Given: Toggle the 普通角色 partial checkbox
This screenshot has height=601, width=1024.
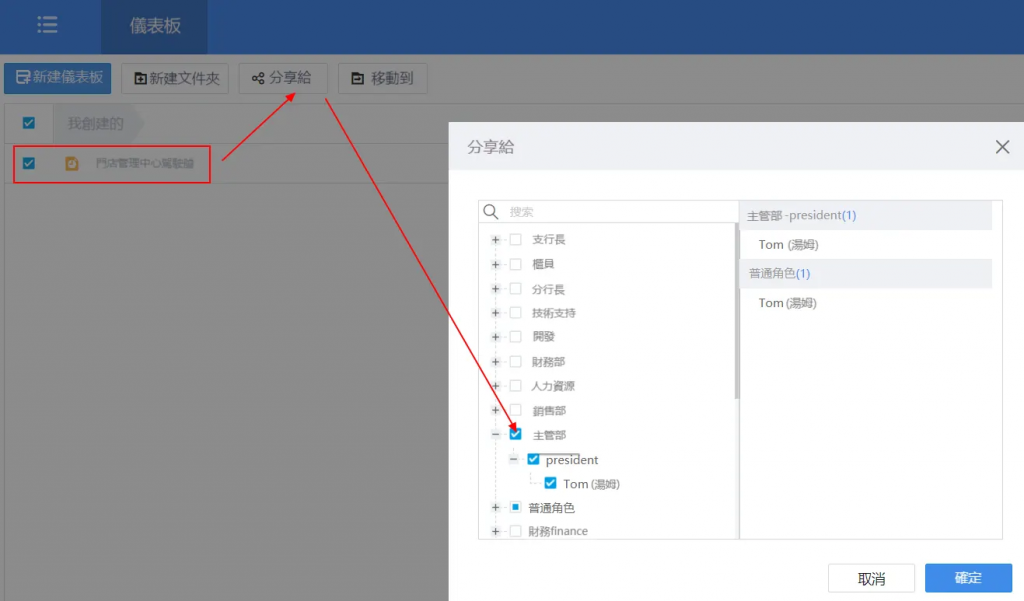Looking at the screenshot, I should (x=515, y=508).
